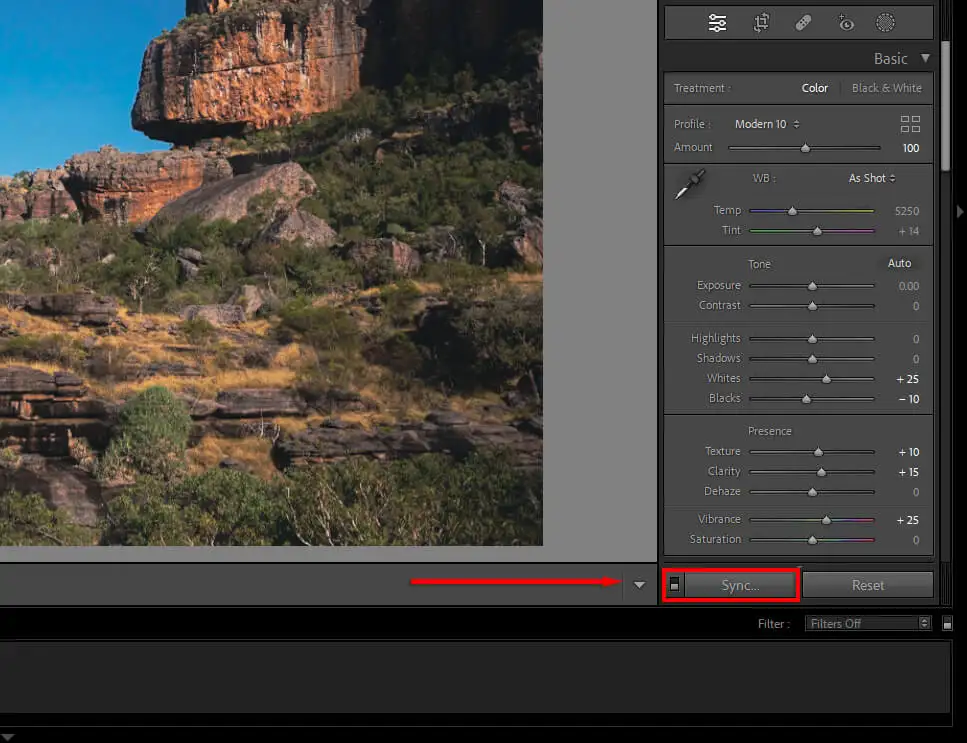967x743 pixels.
Task: Click the Whites value +25 field
Action: pos(907,379)
